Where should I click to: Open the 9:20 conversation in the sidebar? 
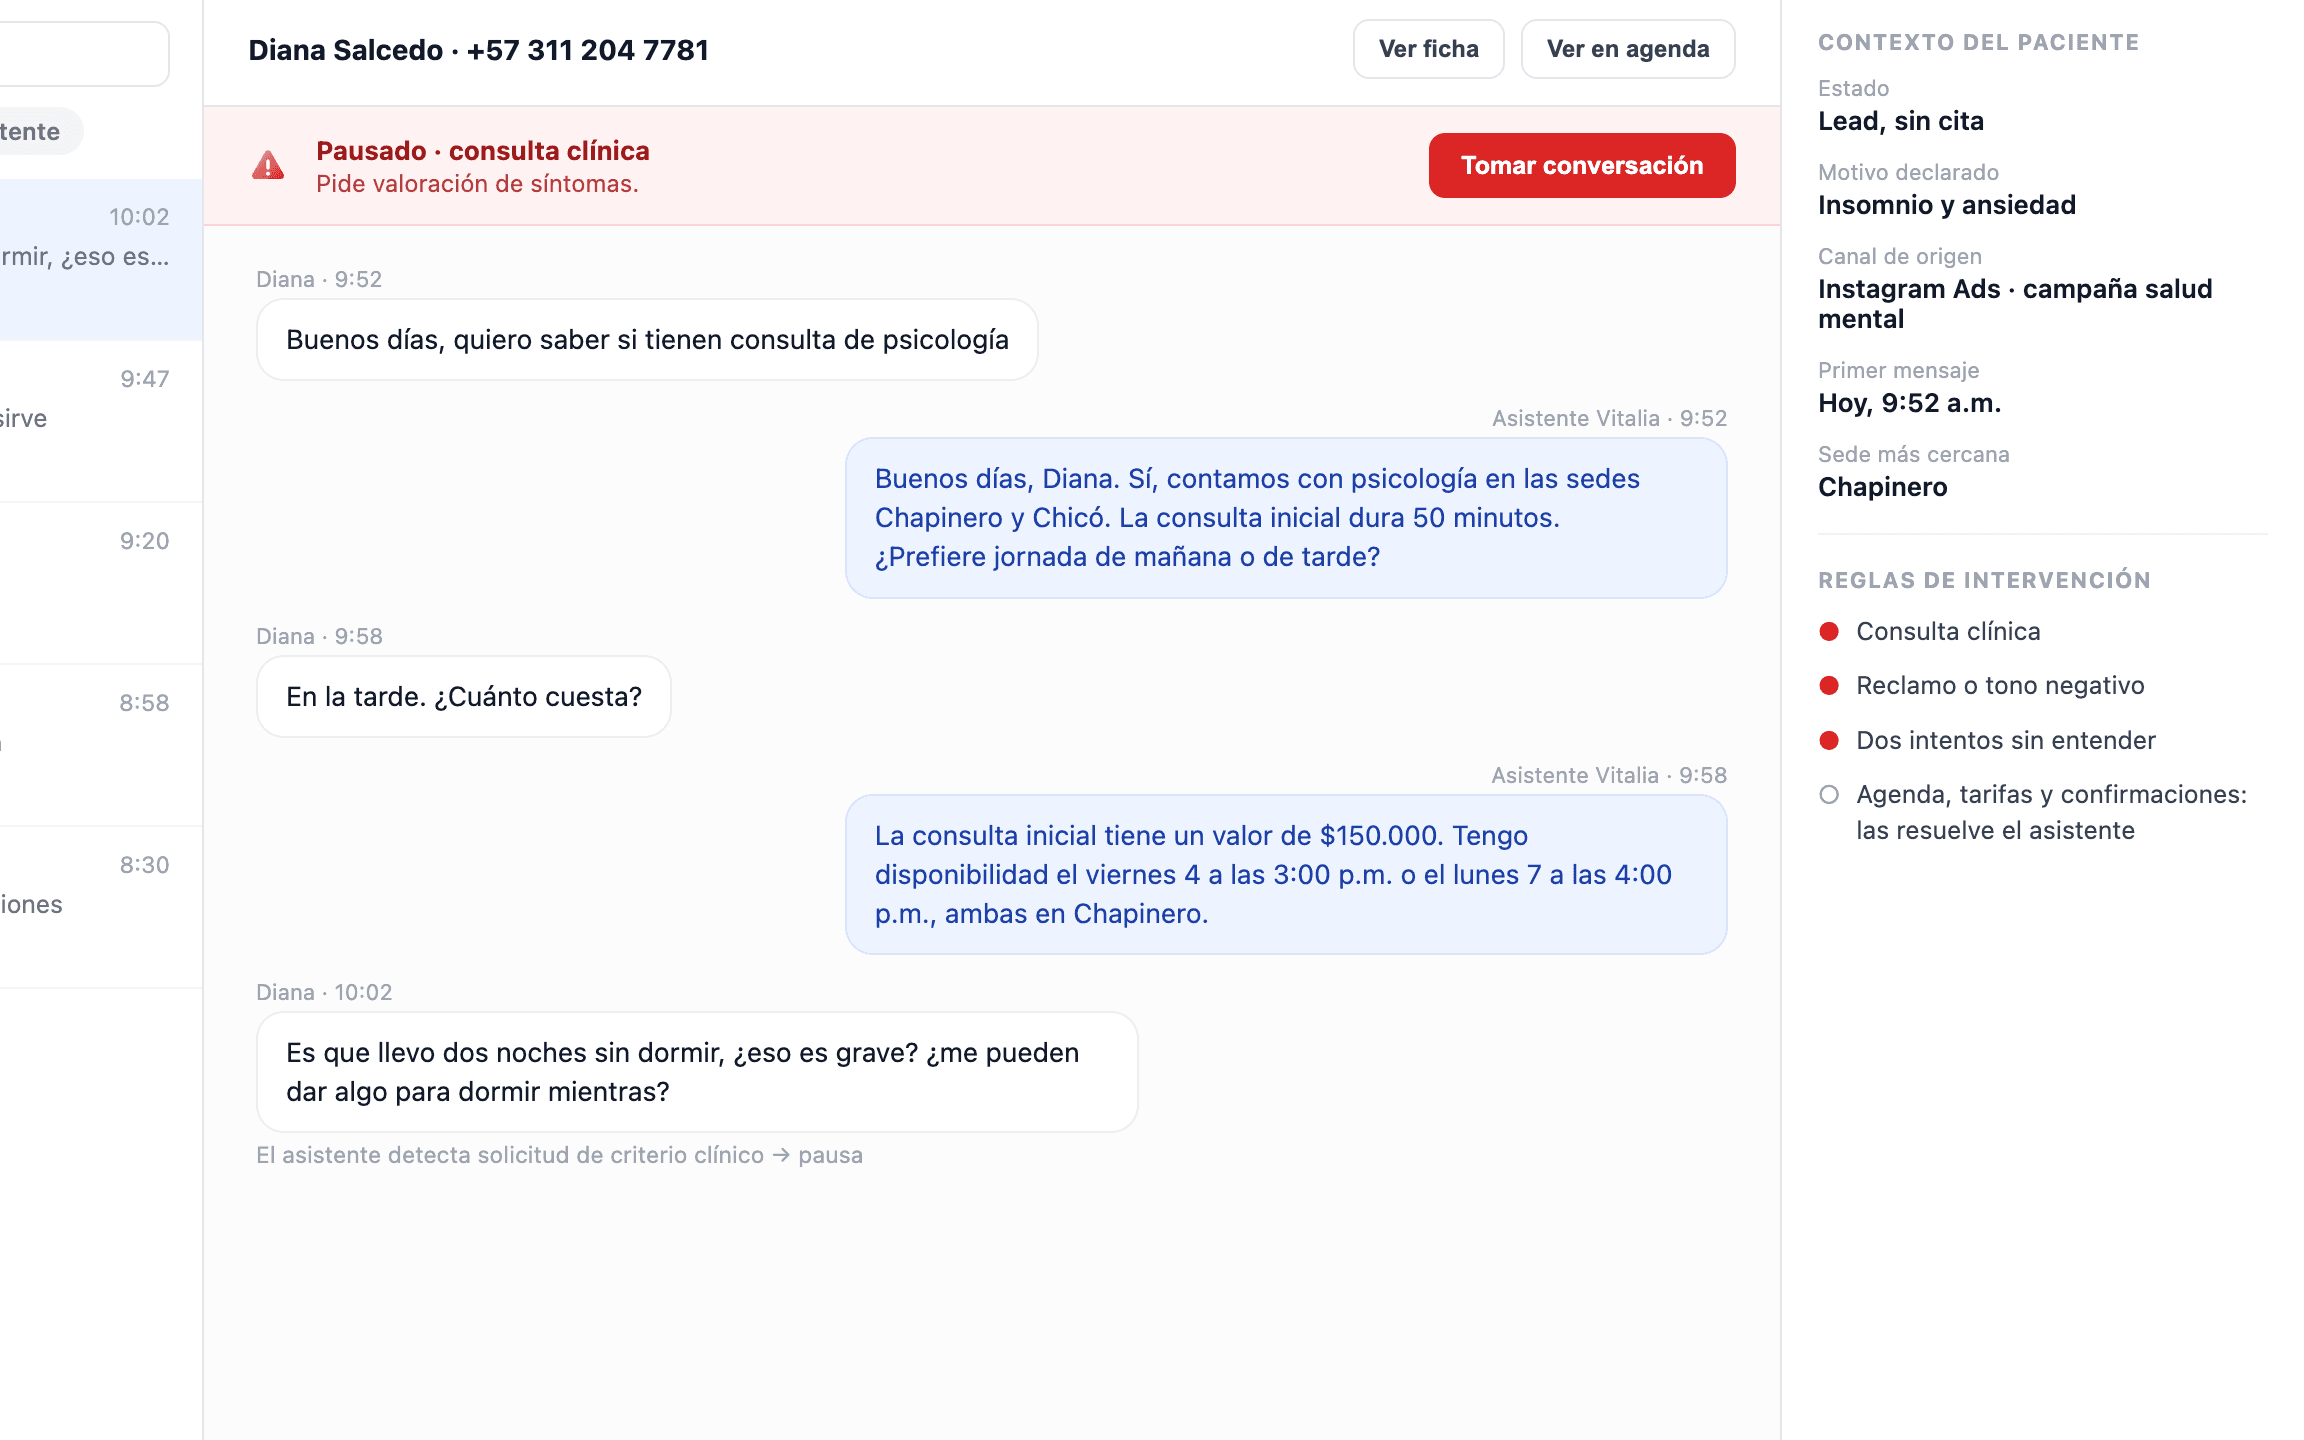pyautogui.click(x=100, y=583)
